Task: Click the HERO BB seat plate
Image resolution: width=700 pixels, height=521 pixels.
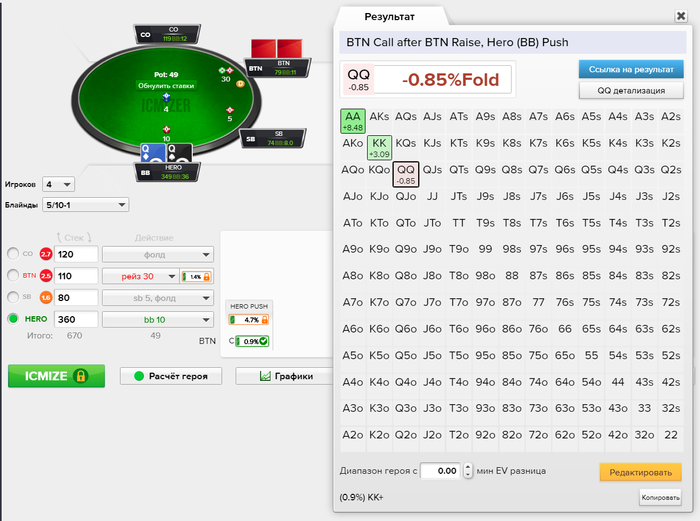Action: click(x=167, y=172)
